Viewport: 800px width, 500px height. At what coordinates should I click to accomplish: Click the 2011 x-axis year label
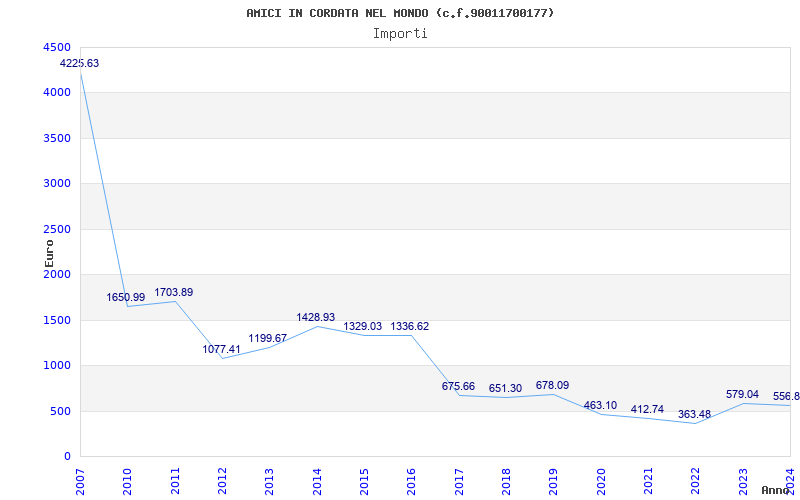click(175, 482)
